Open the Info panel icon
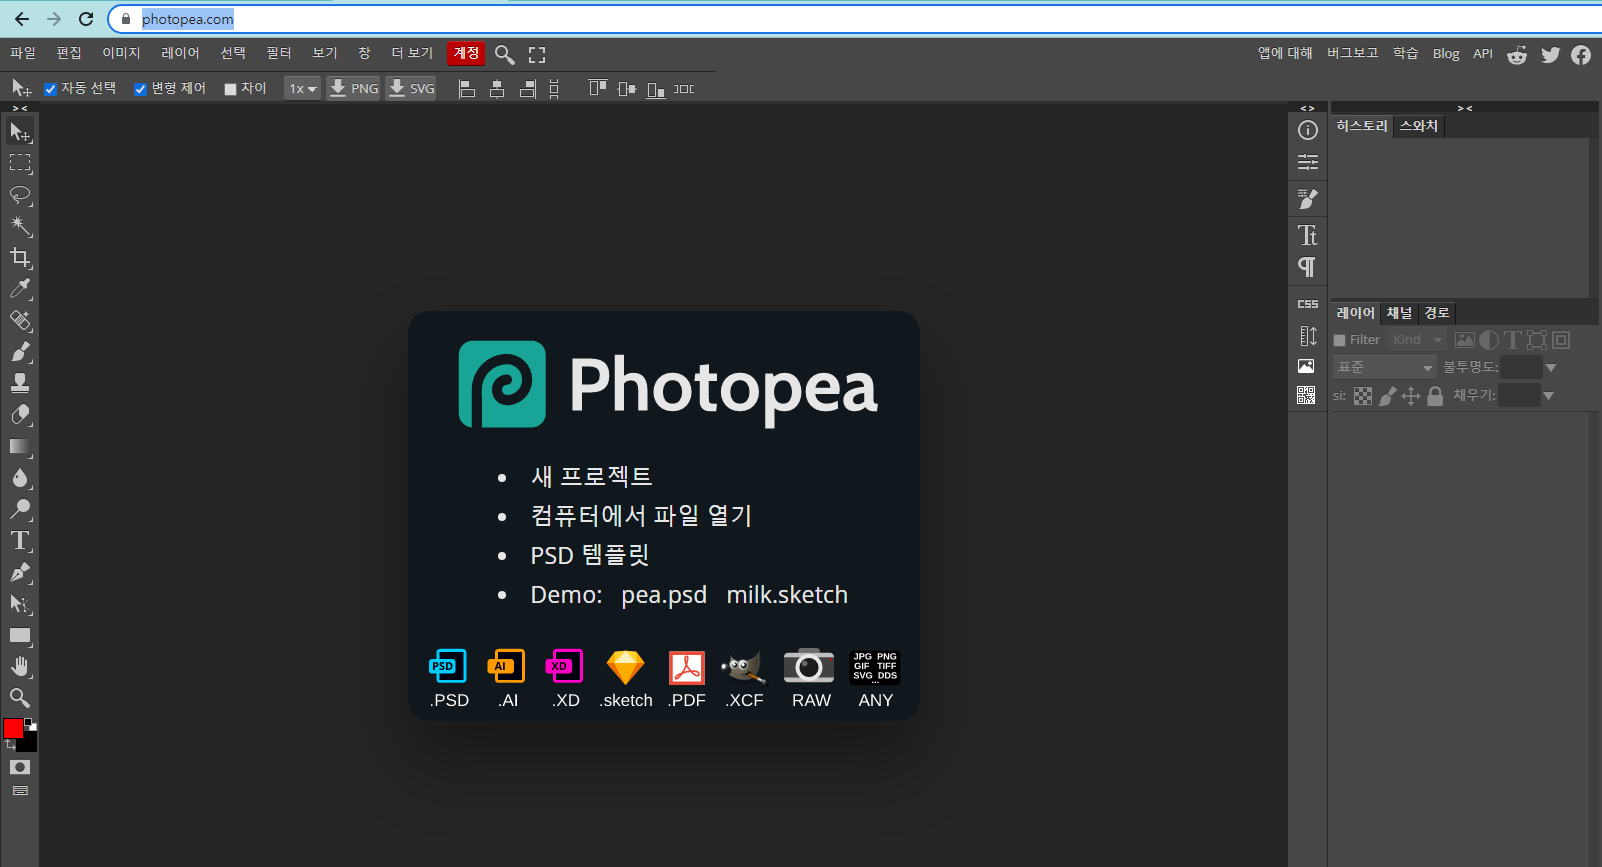1602x867 pixels. [1307, 130]
